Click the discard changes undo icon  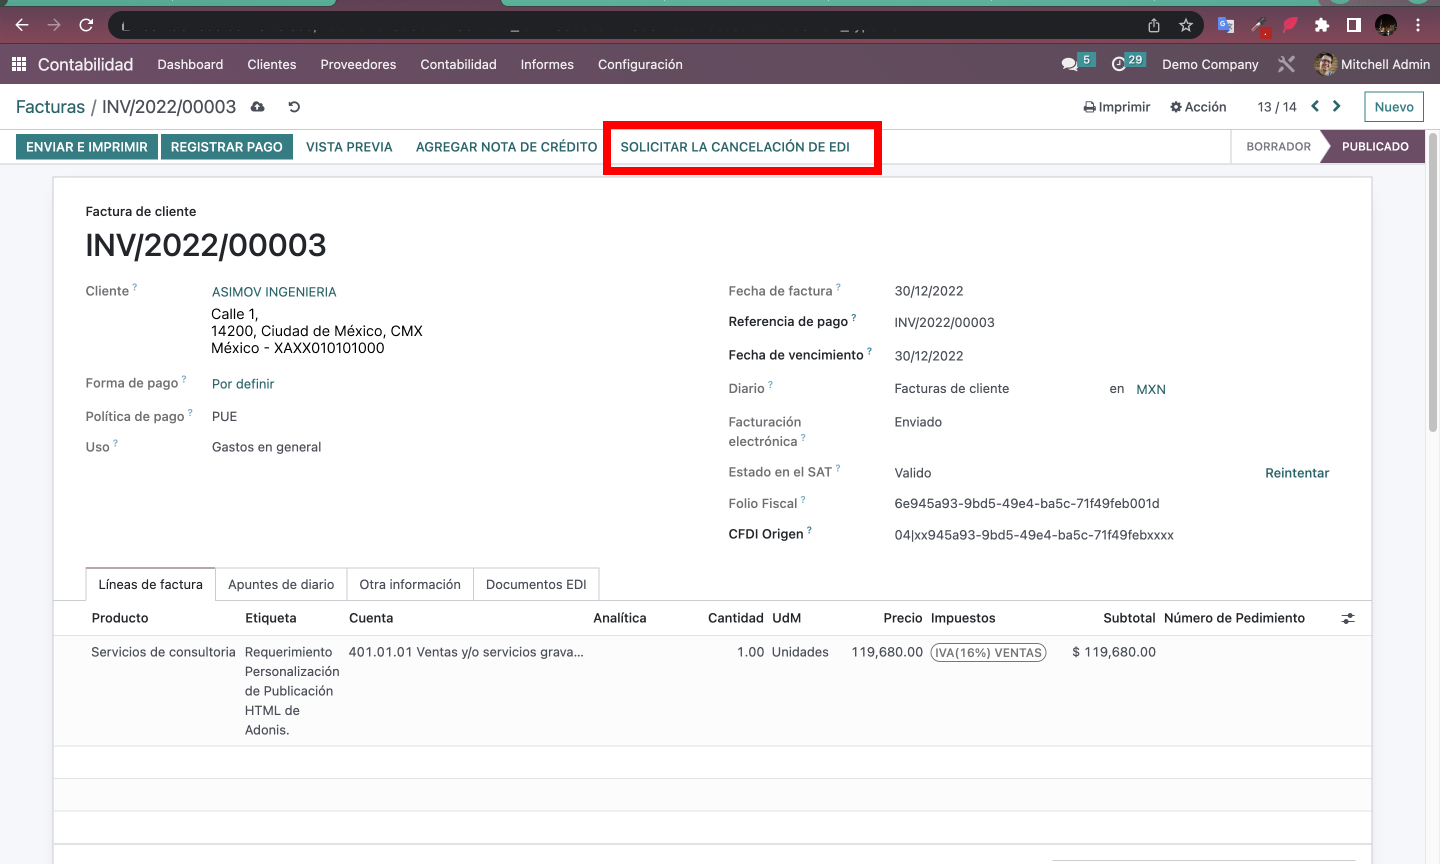point(294,107)
